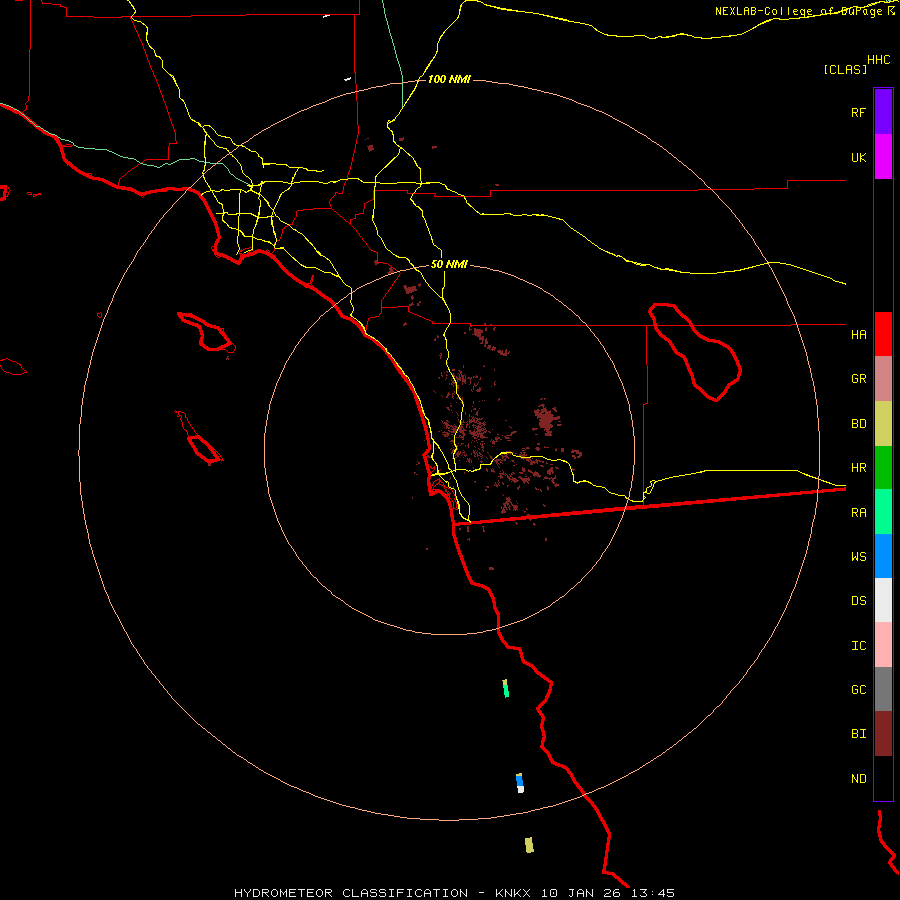This screenshot has height=900, width=900.
Task: Pick the mint green RA legend swatch
Action: [883, 512]
